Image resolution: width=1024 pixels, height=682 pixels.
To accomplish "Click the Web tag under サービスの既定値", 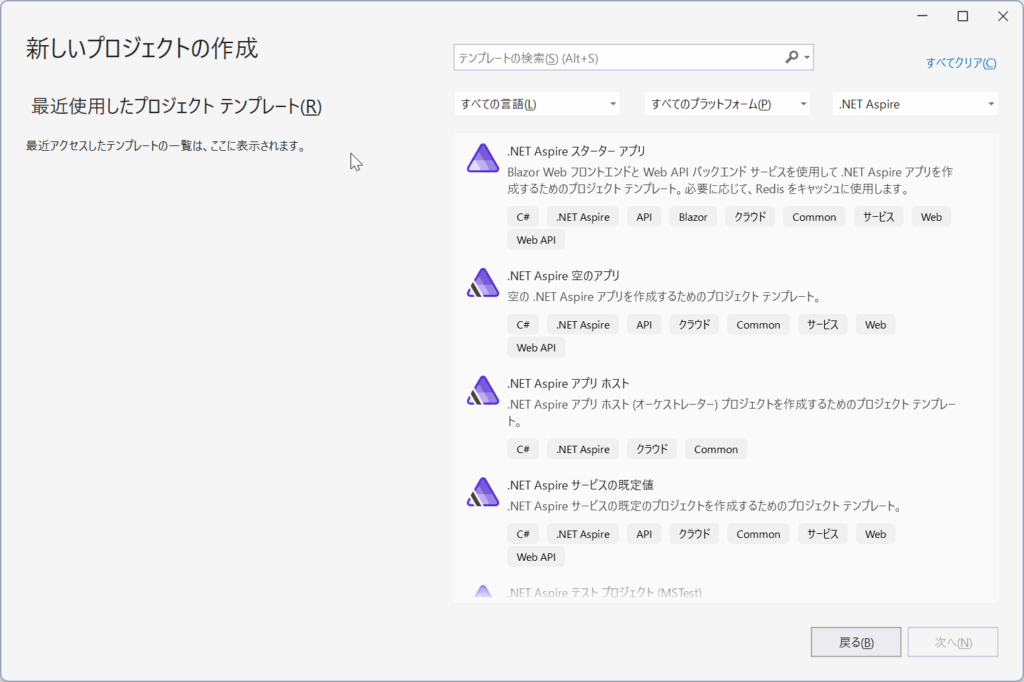I will (x=876, y=534).
